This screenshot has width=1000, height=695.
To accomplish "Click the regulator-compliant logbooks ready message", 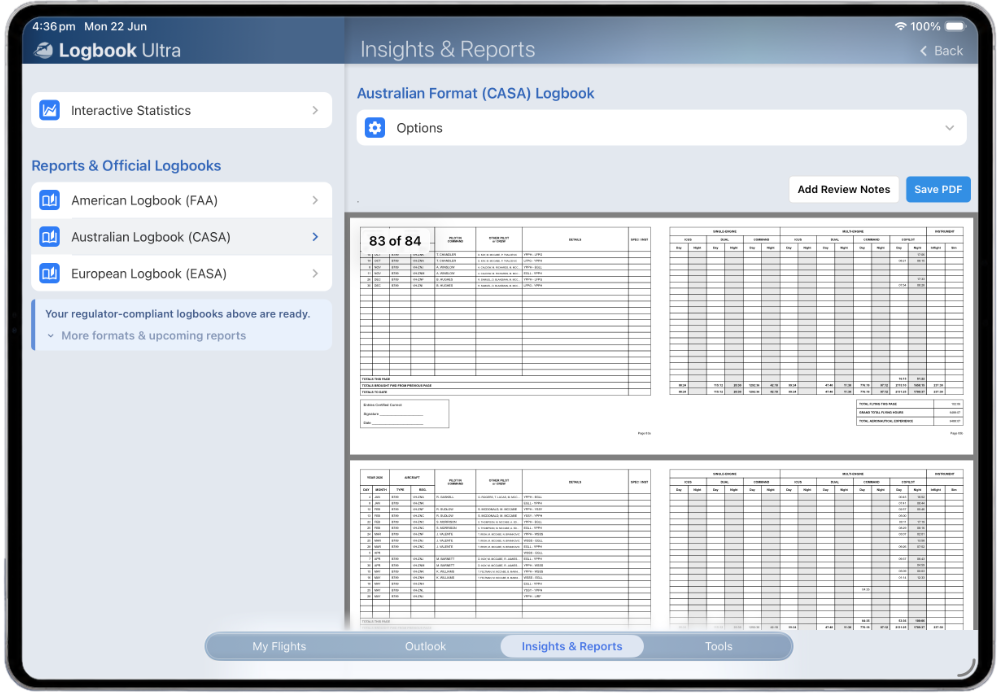I will [177, 314].
